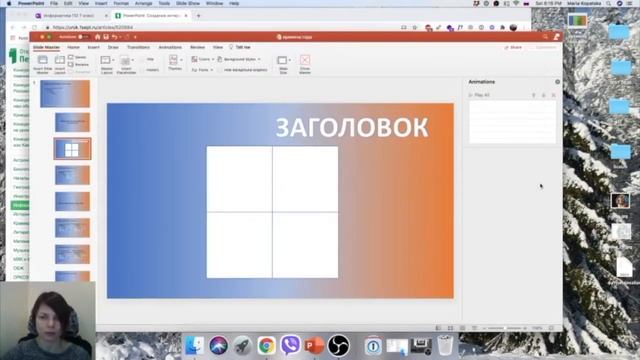Close the Animations pane with round icon
The width and height of the screenshot is (640, 360).
pyautogui.click(x=558, y=82)
